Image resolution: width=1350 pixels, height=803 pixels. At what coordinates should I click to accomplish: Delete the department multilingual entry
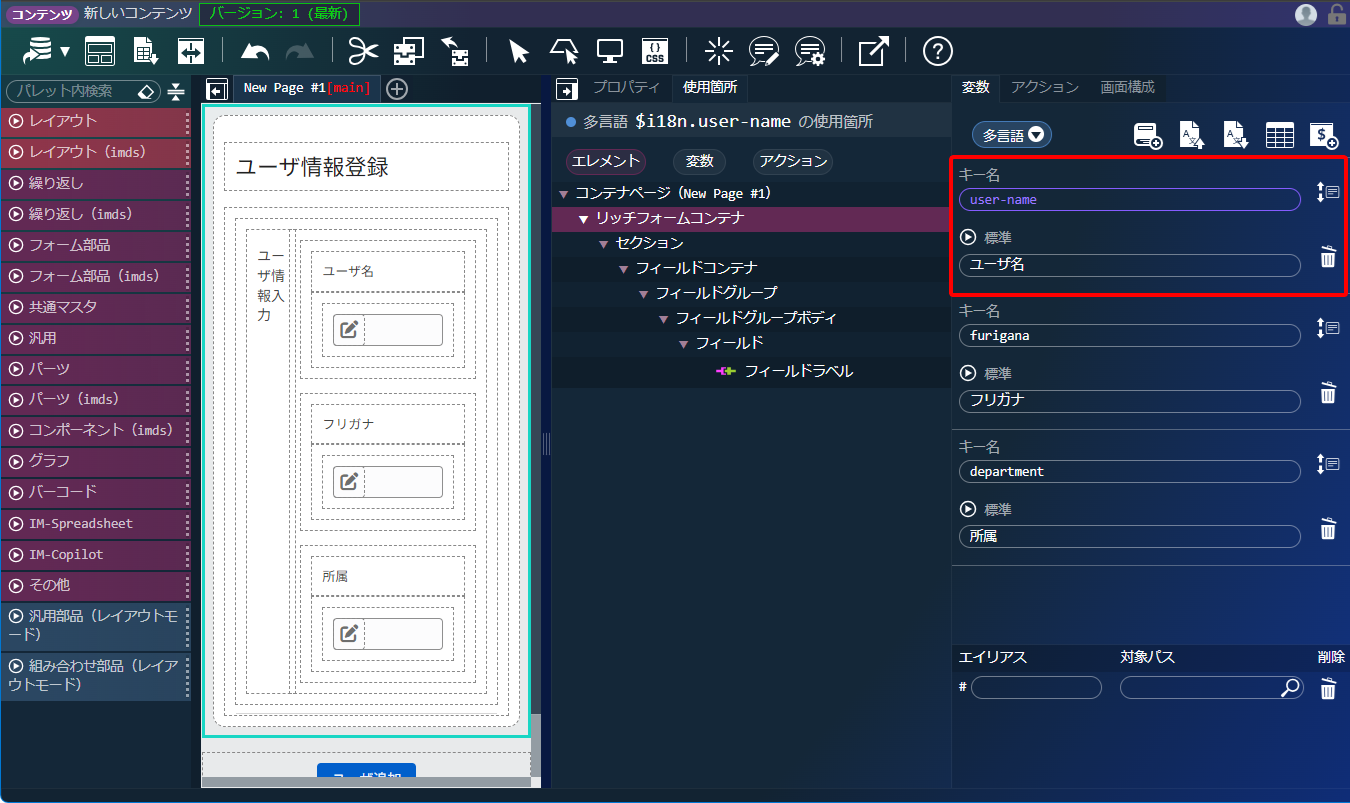pyautogui.click(x=1328, y=529)
